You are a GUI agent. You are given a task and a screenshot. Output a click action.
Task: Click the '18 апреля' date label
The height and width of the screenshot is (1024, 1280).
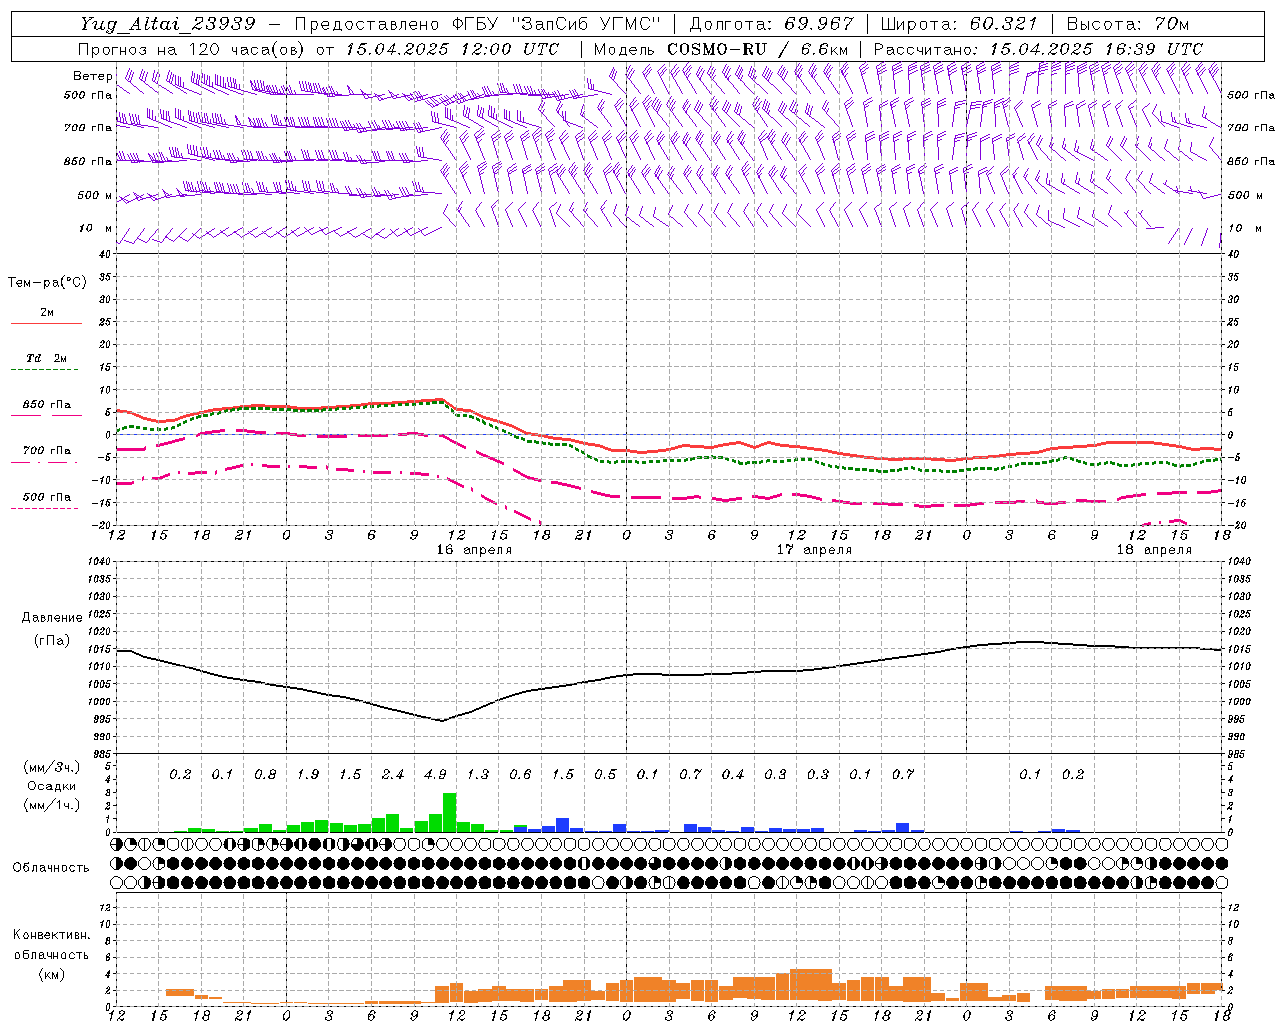(1154, 550)
